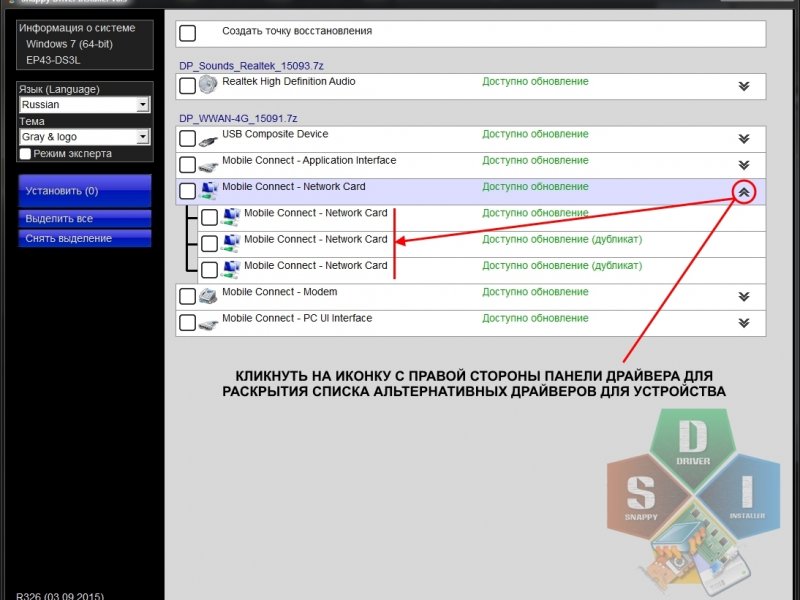Click the DP_WWAN-4G_15091.7z driverpack heading
Image resolution: width=800 pixels, height=600 pixels.
pos(238,118)
